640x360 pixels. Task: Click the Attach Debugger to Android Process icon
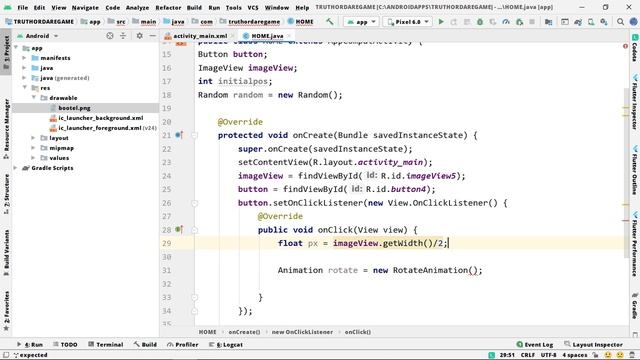pos(519,22)
